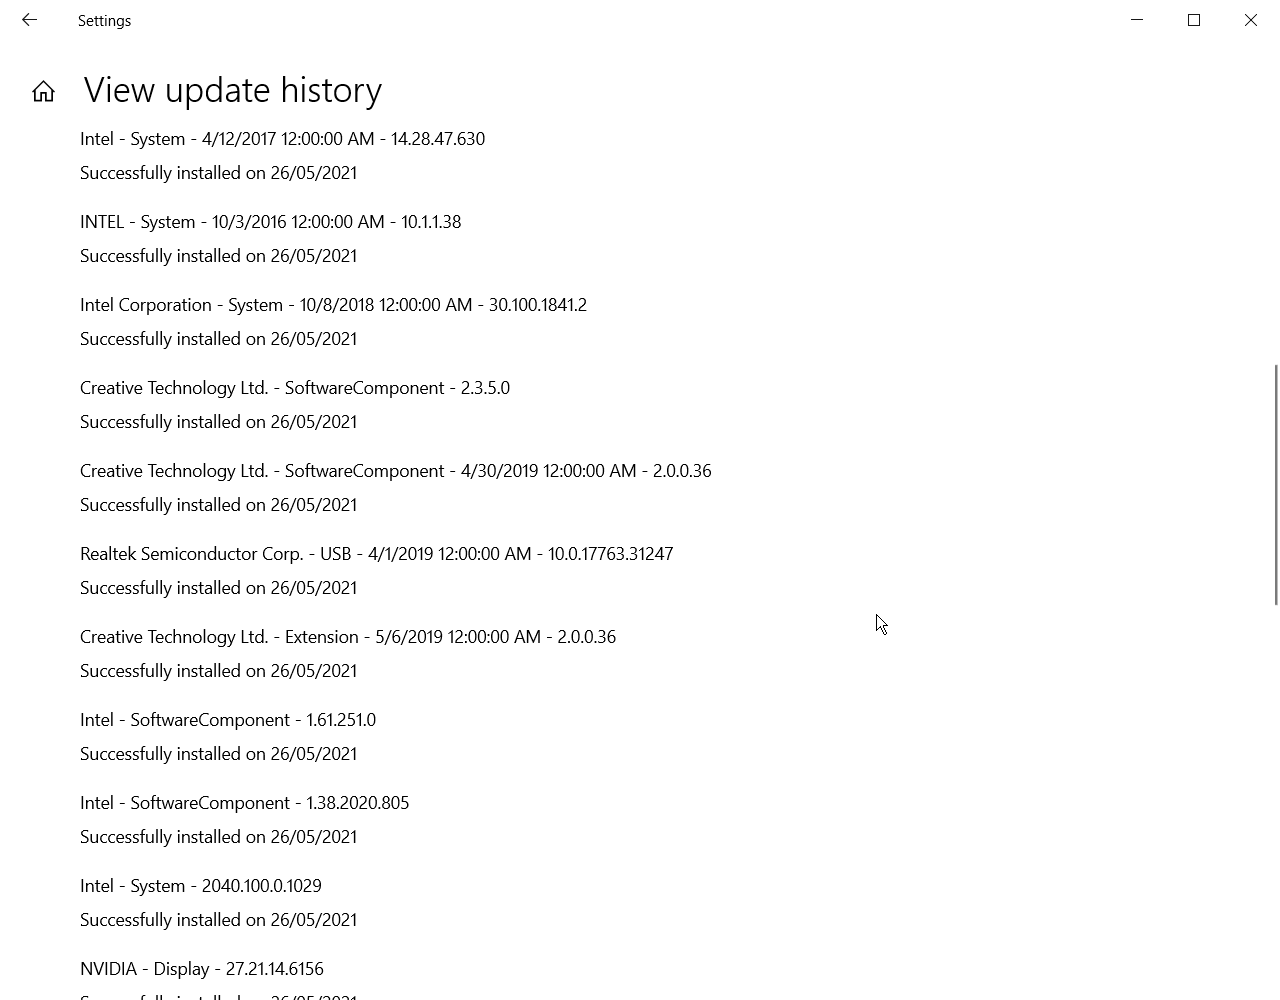The height and width of the screenshot is (1000, 1280).
Task: Open Settings home via house icon
Action: 43,92
